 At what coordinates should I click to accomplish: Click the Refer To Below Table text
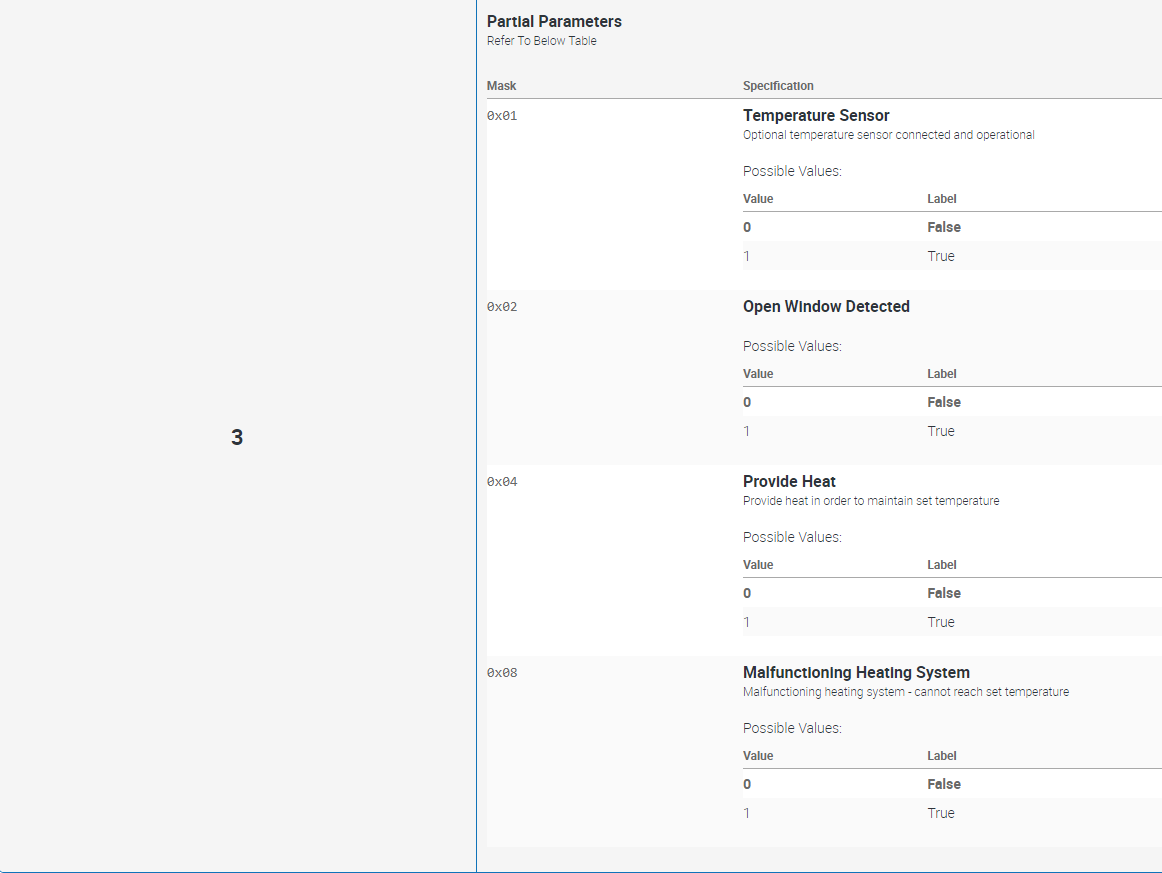pyautogui.click(x=541, y=41)
